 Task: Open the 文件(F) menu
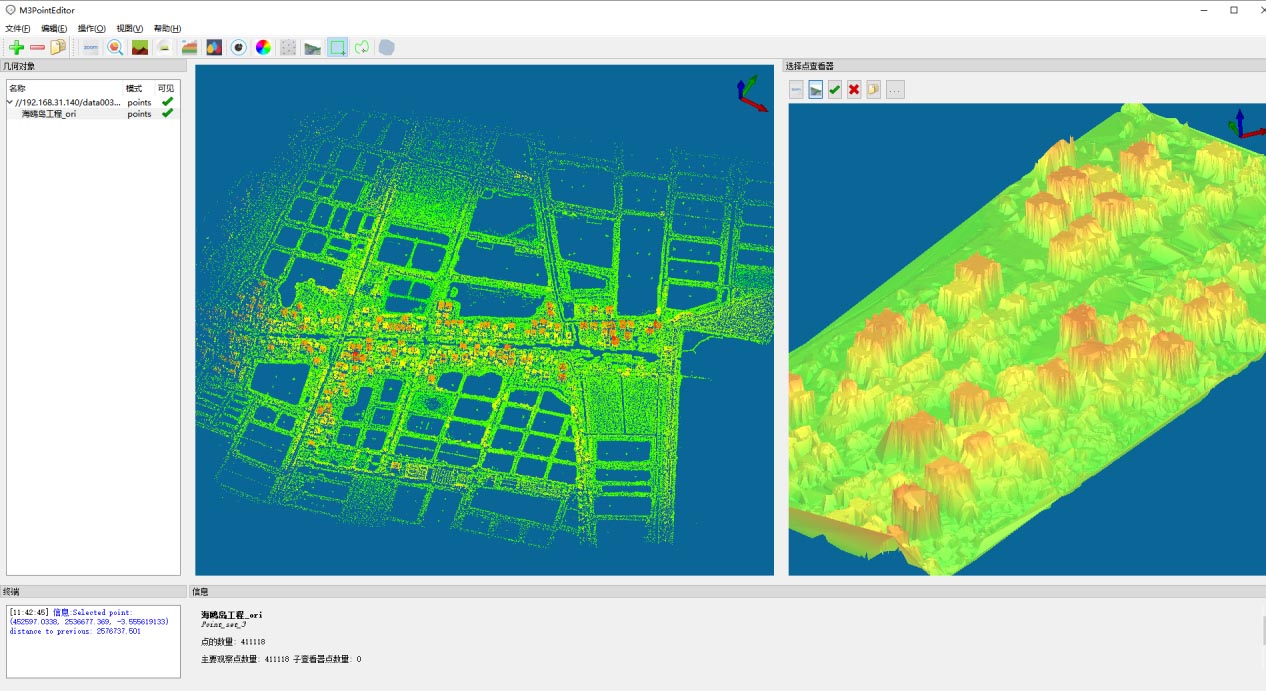coord(18,29)
